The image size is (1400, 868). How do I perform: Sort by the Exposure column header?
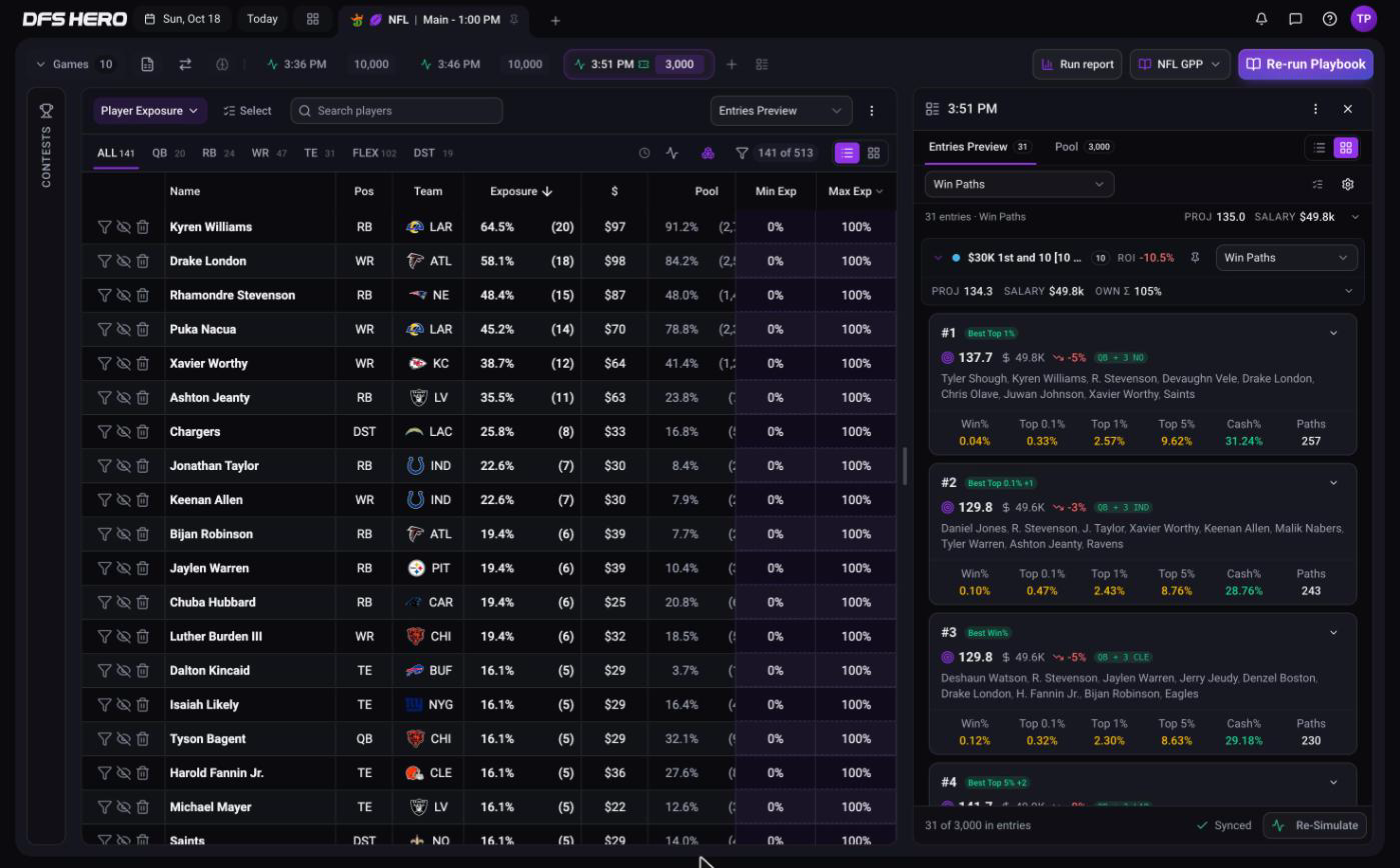(521, 191)
